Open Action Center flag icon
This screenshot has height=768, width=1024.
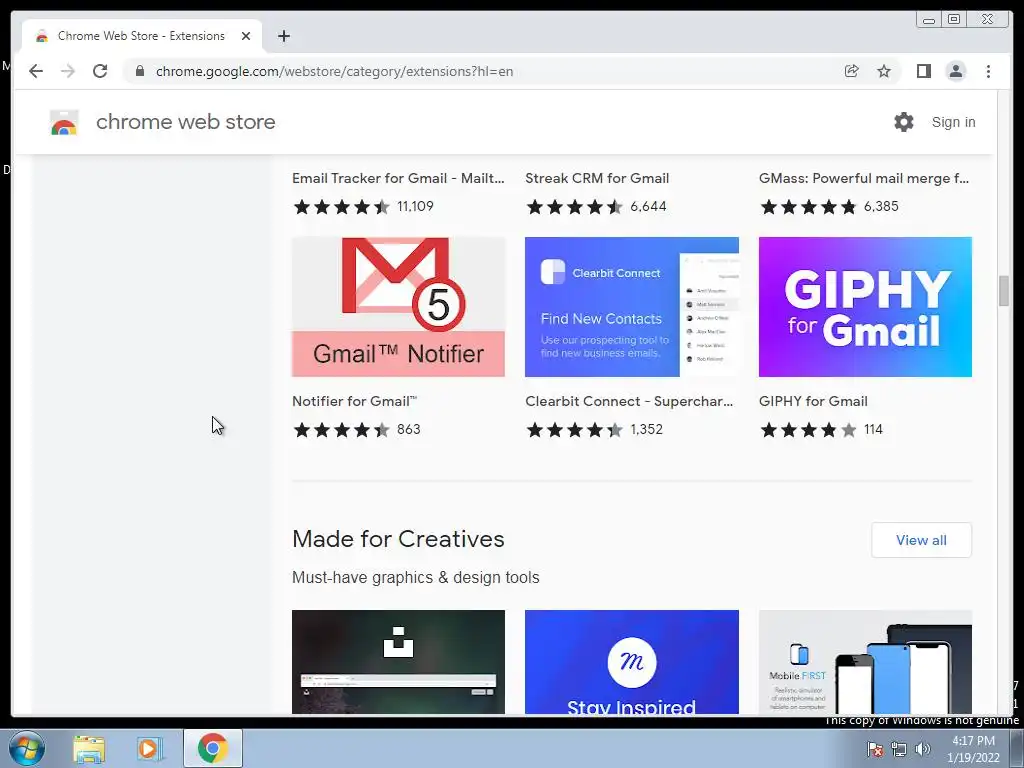pyautogui.click(x=875, y=749)
